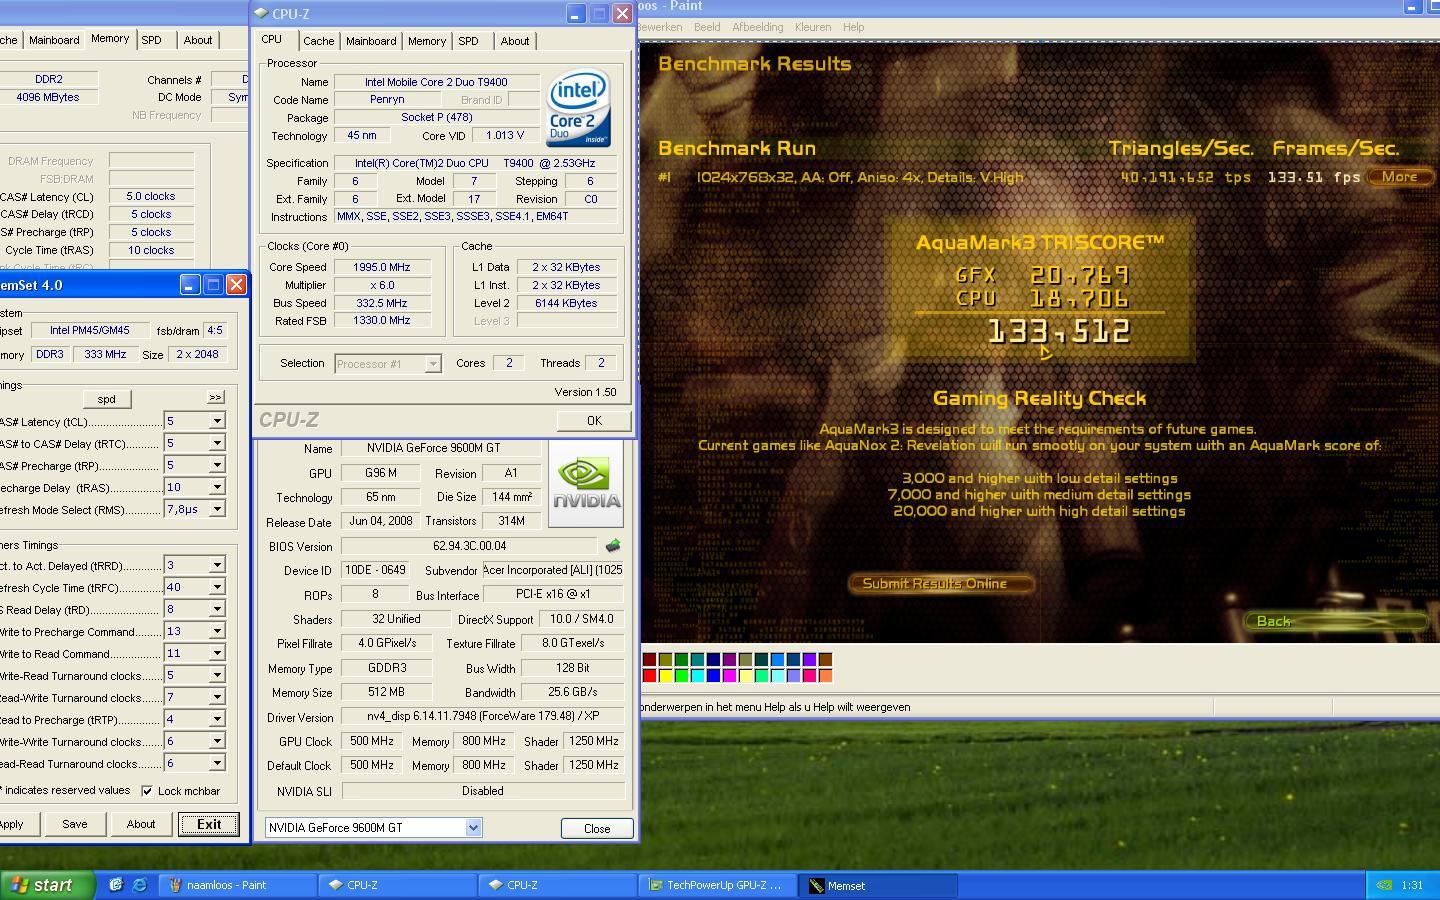Click the SPD tab in background CPU-Z window
The height and width of the screenshot is (900, 1440).
[151, 40]
